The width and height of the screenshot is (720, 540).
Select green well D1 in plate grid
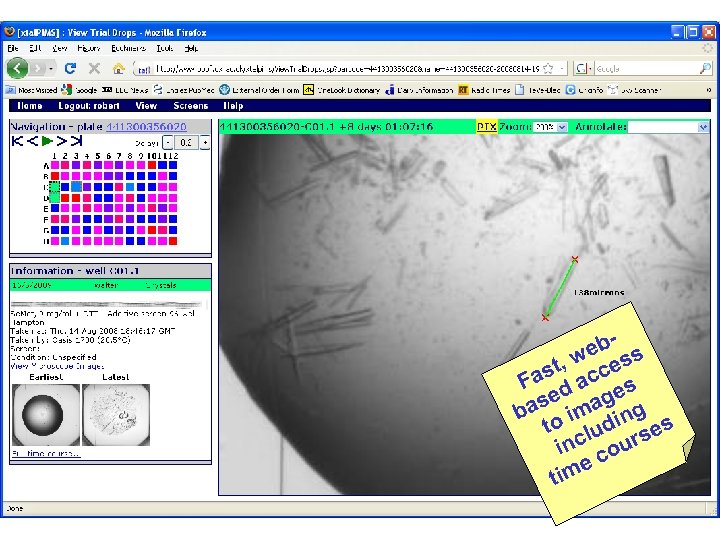[x=55, y=197]
